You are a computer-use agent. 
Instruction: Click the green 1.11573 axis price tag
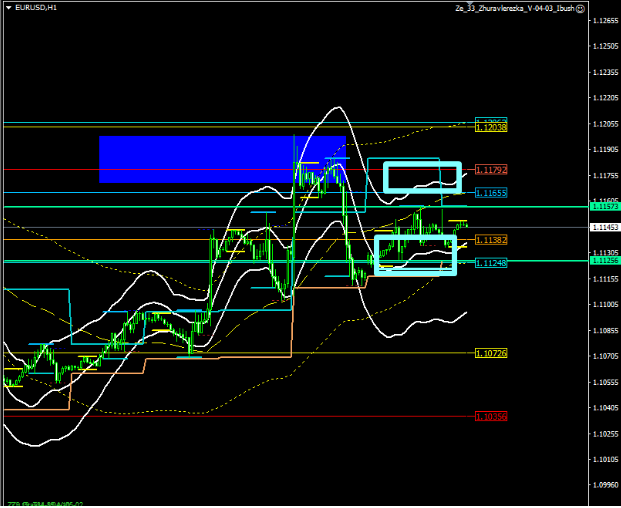click(x=603, y=206)
